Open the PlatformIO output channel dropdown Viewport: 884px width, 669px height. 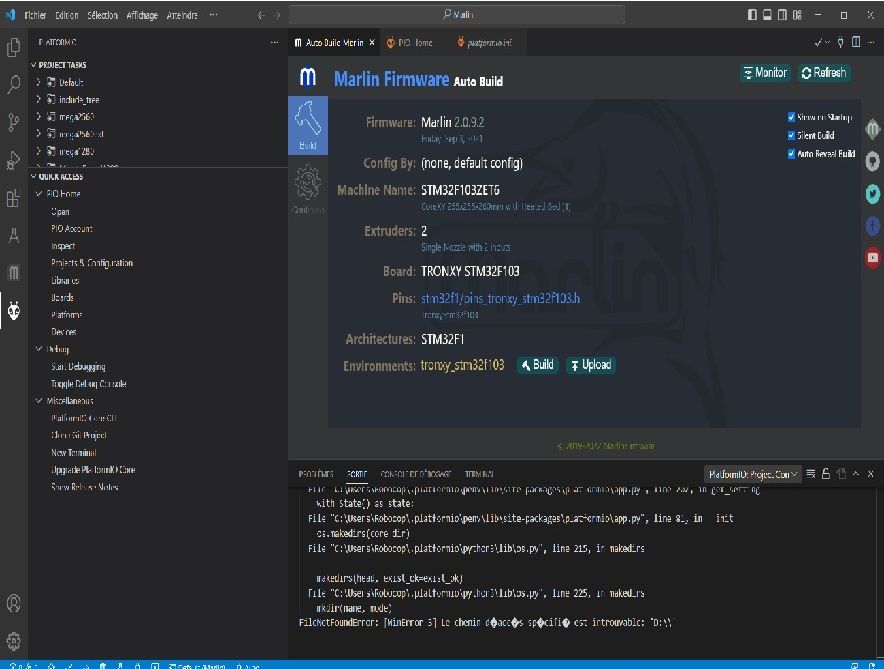click(x=753, y=475)
